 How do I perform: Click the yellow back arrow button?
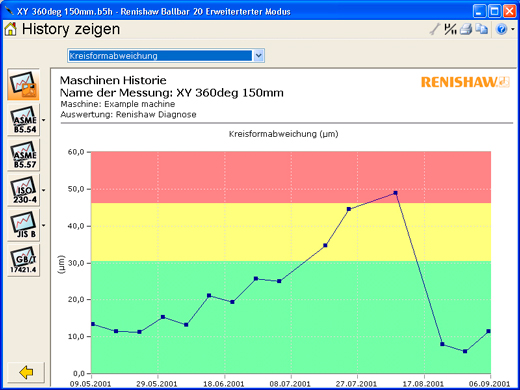click(26, 372)
